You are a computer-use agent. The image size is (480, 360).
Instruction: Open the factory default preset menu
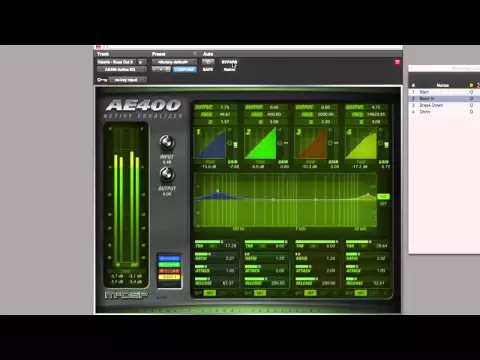pos(174,62)
